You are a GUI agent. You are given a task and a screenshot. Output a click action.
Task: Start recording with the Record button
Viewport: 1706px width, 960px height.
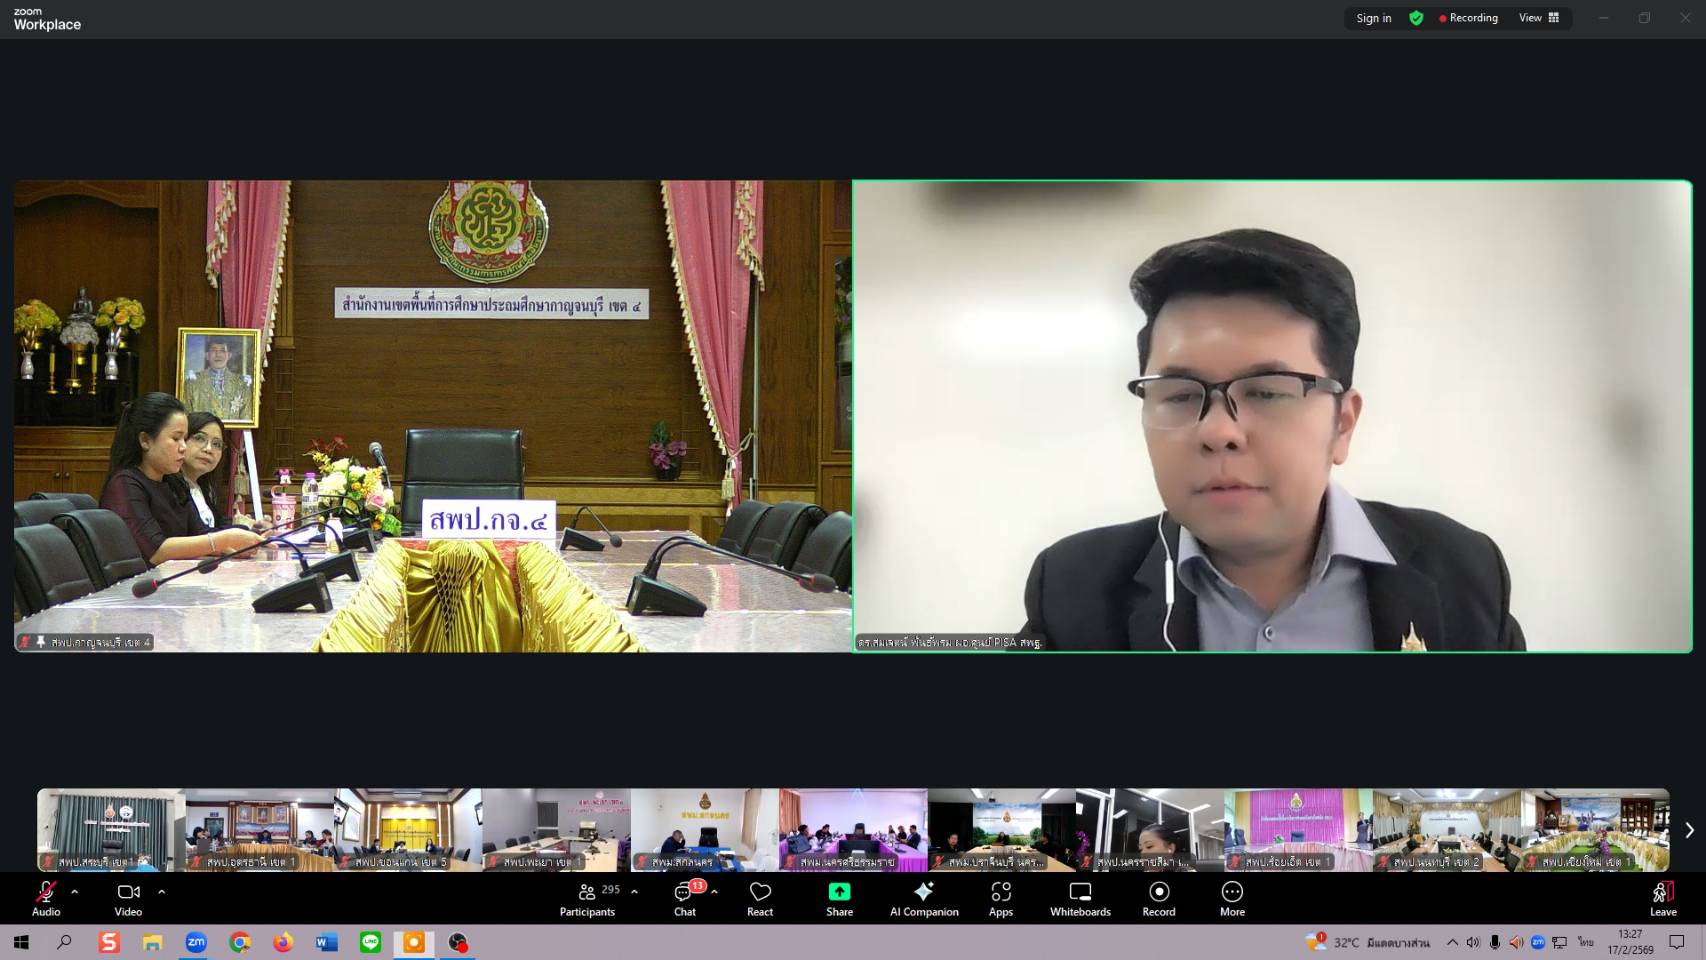tap(1159, 897)
